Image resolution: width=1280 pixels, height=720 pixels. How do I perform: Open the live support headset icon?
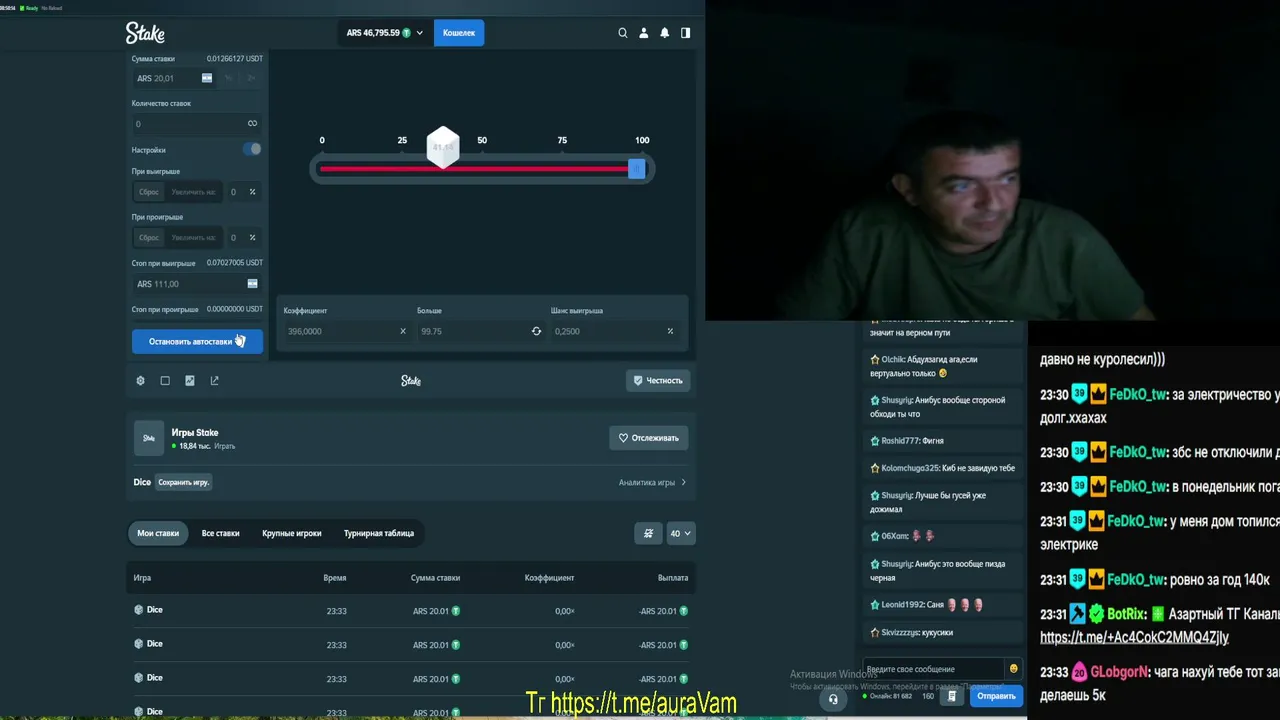pos(833,699)
